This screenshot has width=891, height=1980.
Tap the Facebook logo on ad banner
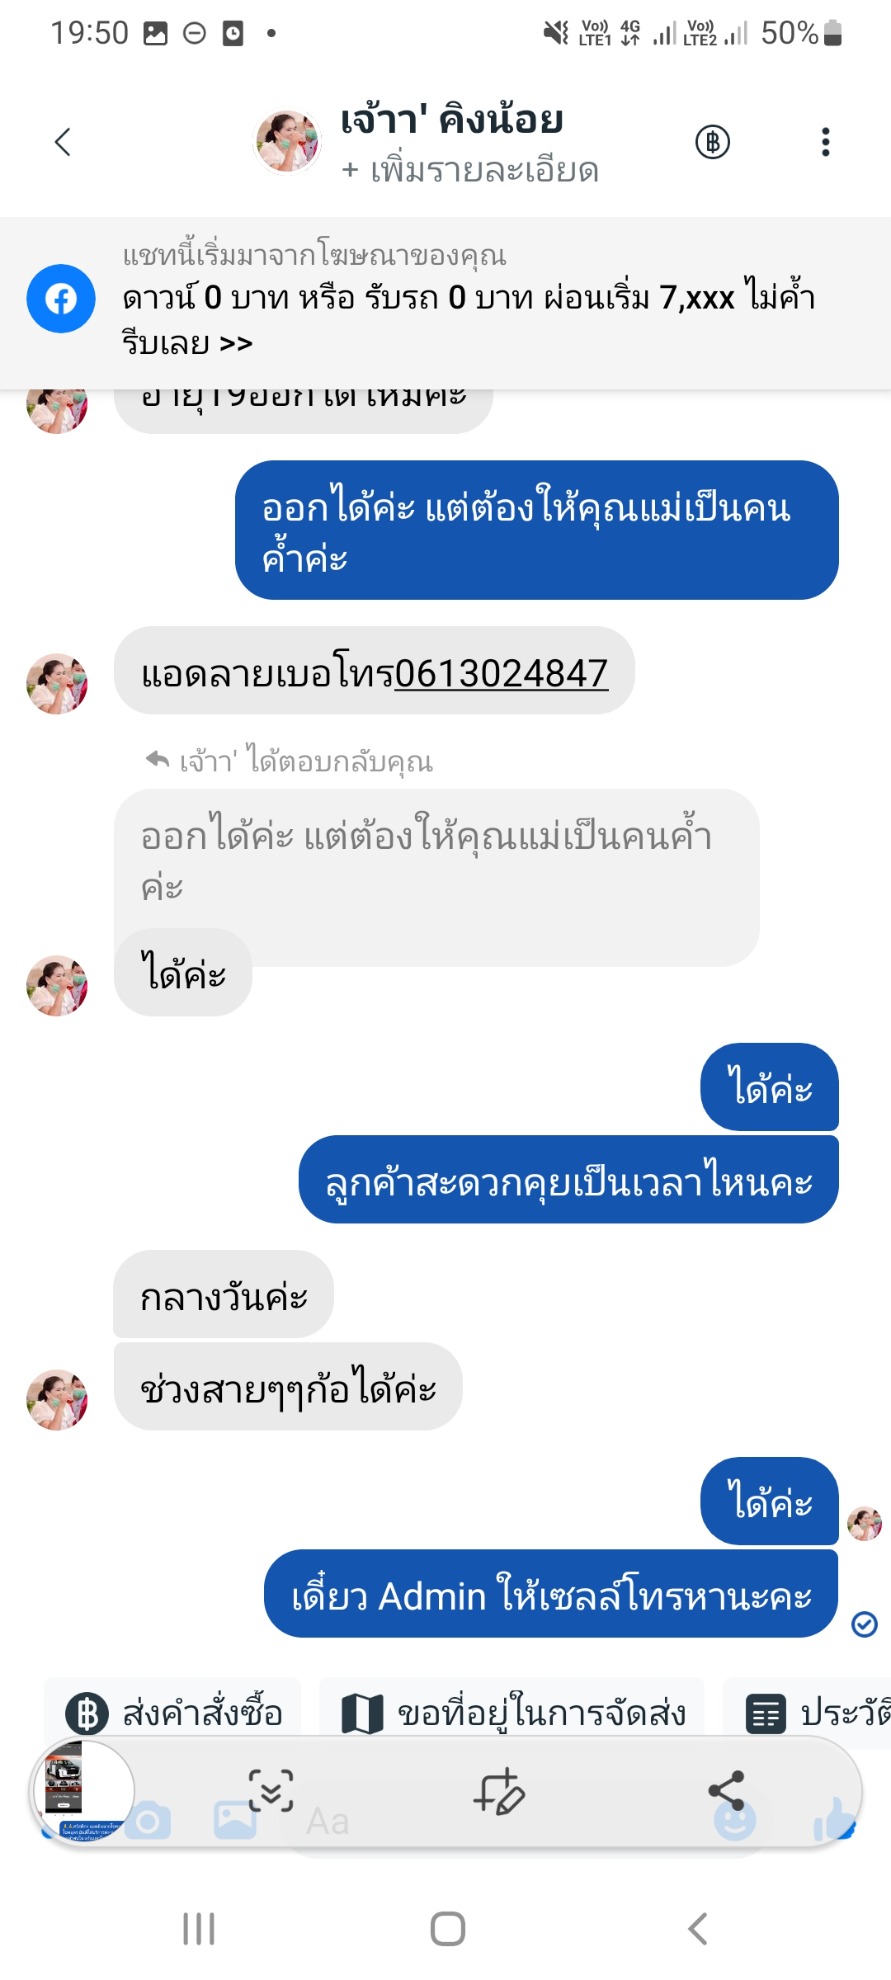coord(61,299)
